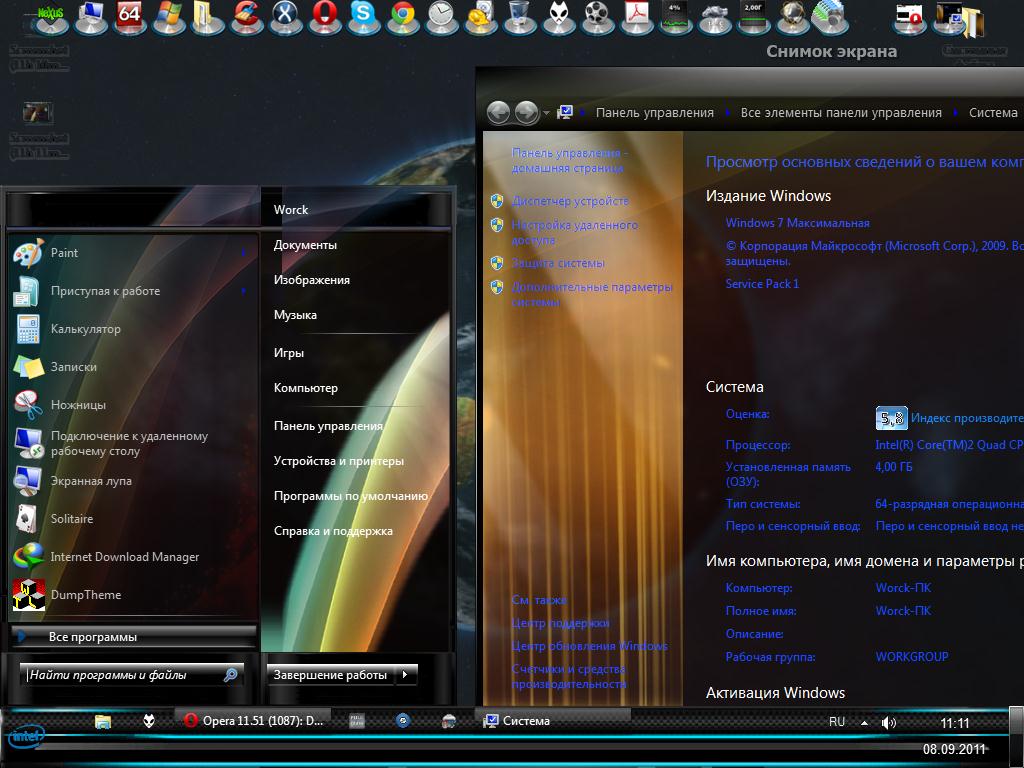Open the Nexus dock icon
Viewport: 1024px width, 768px height.
coord(51,18)
